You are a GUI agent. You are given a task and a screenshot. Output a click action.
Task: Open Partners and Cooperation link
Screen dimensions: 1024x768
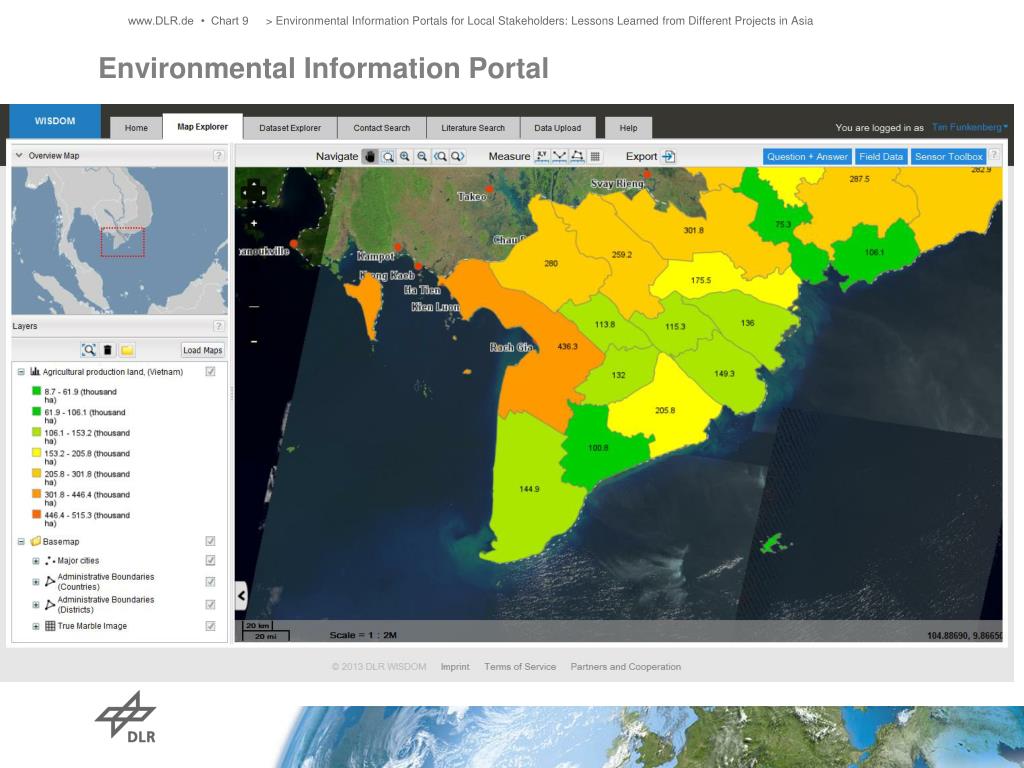626,667
